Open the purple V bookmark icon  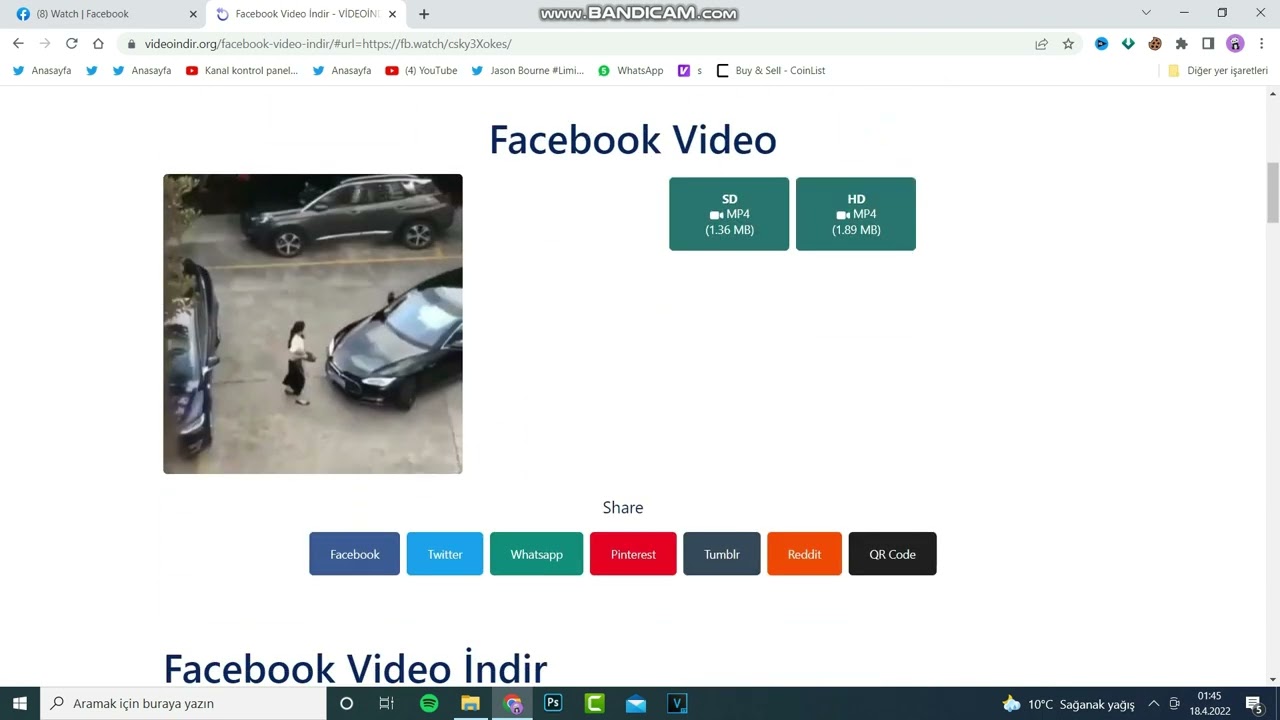point(684,71)
